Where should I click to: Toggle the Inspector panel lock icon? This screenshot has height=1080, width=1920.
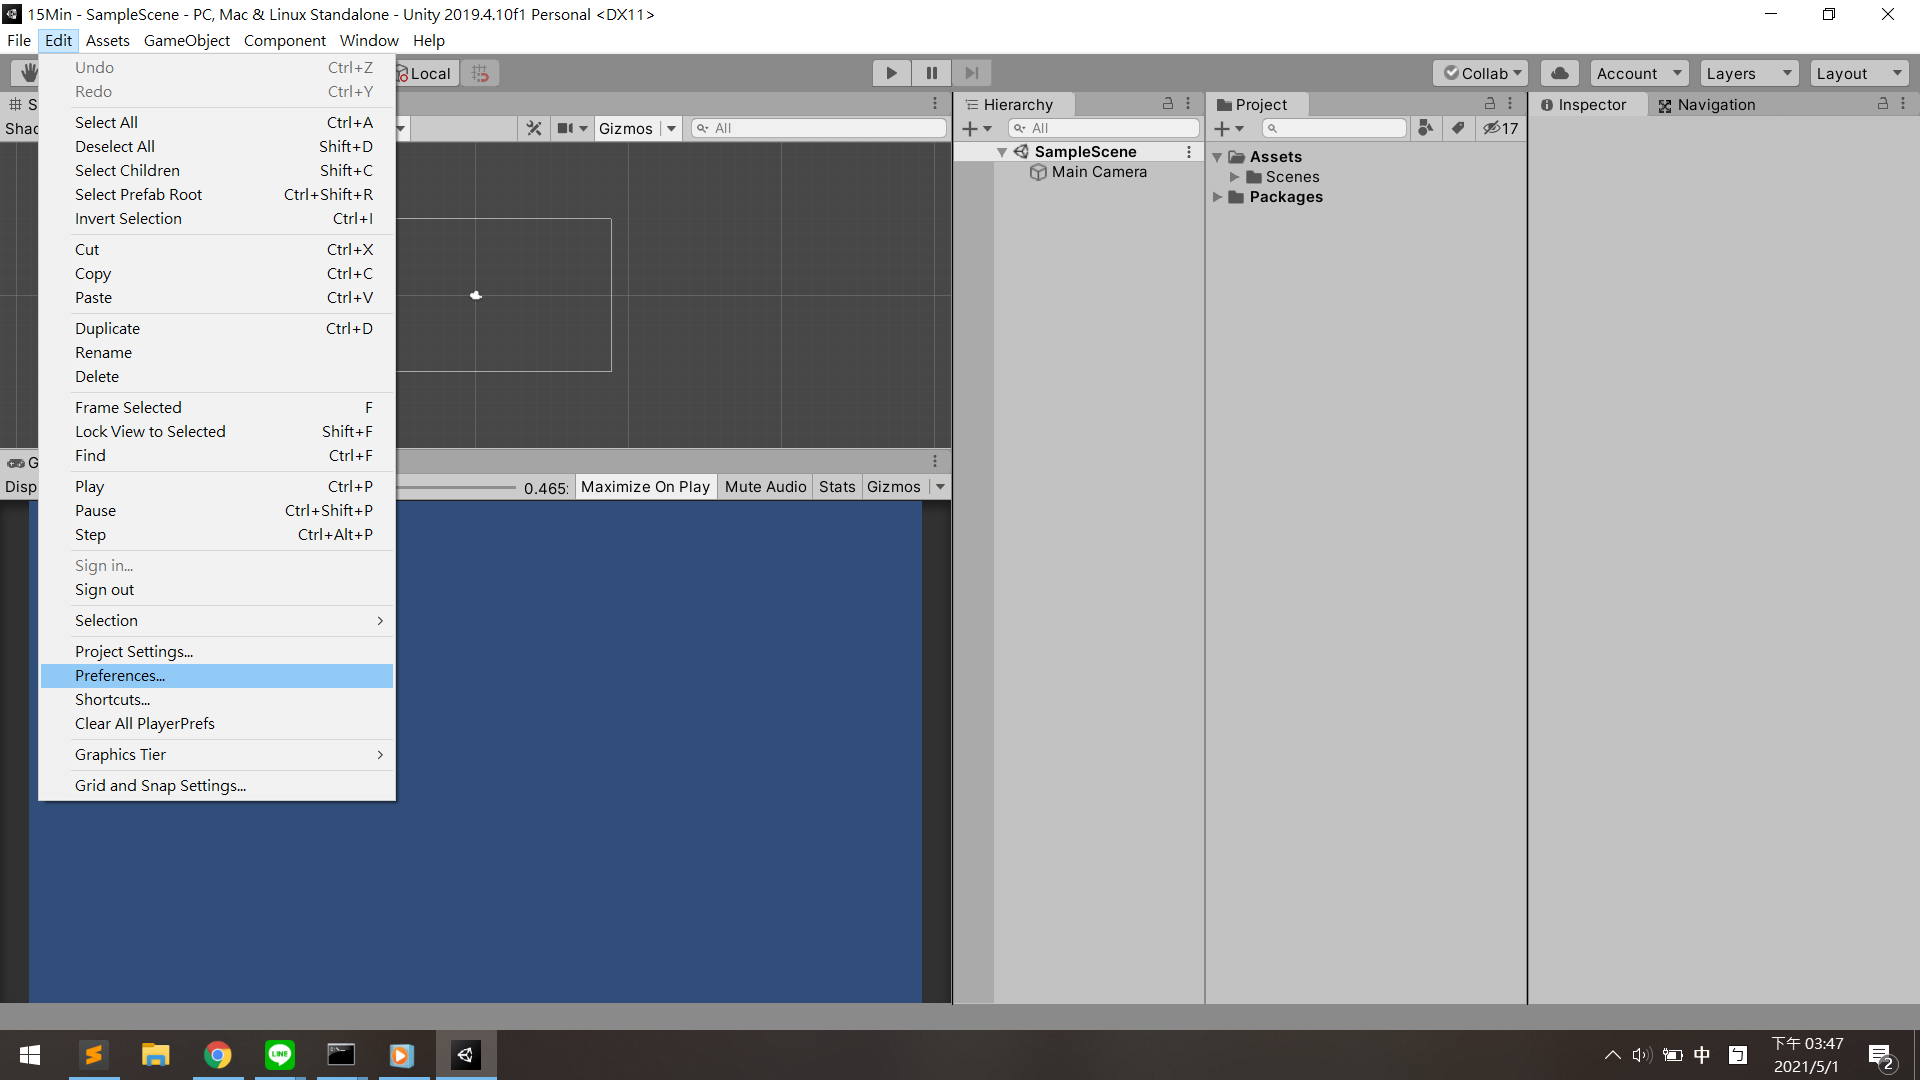(x=1882, y=104)
